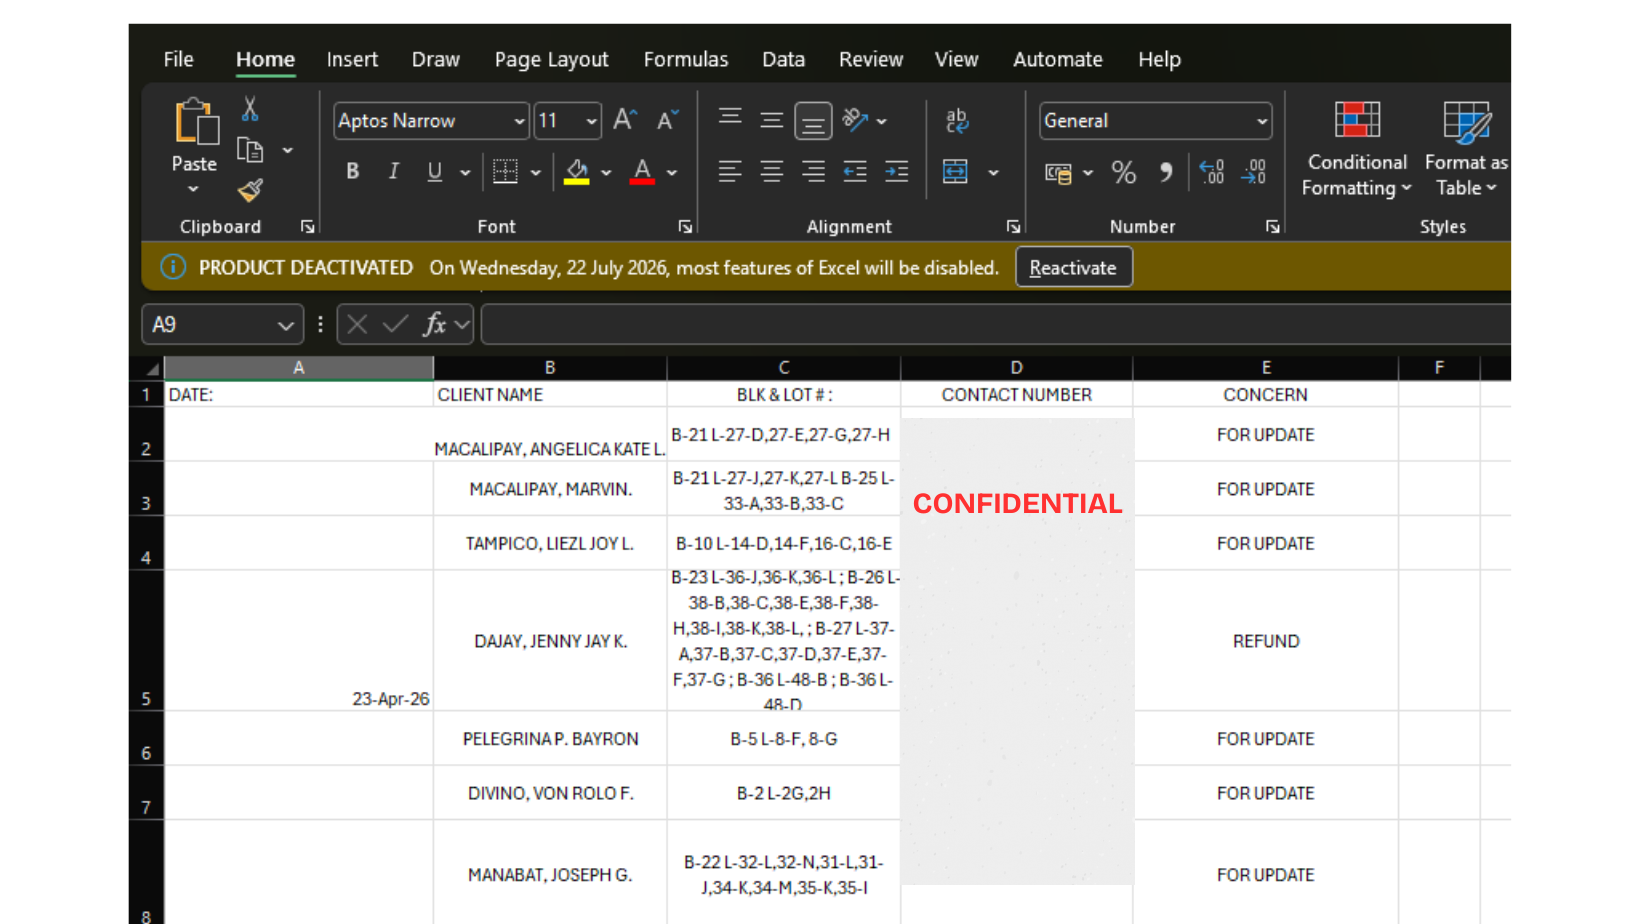1640x924 pixels.
Task: Click the Merge & Center icon
Action: [956, 172]
